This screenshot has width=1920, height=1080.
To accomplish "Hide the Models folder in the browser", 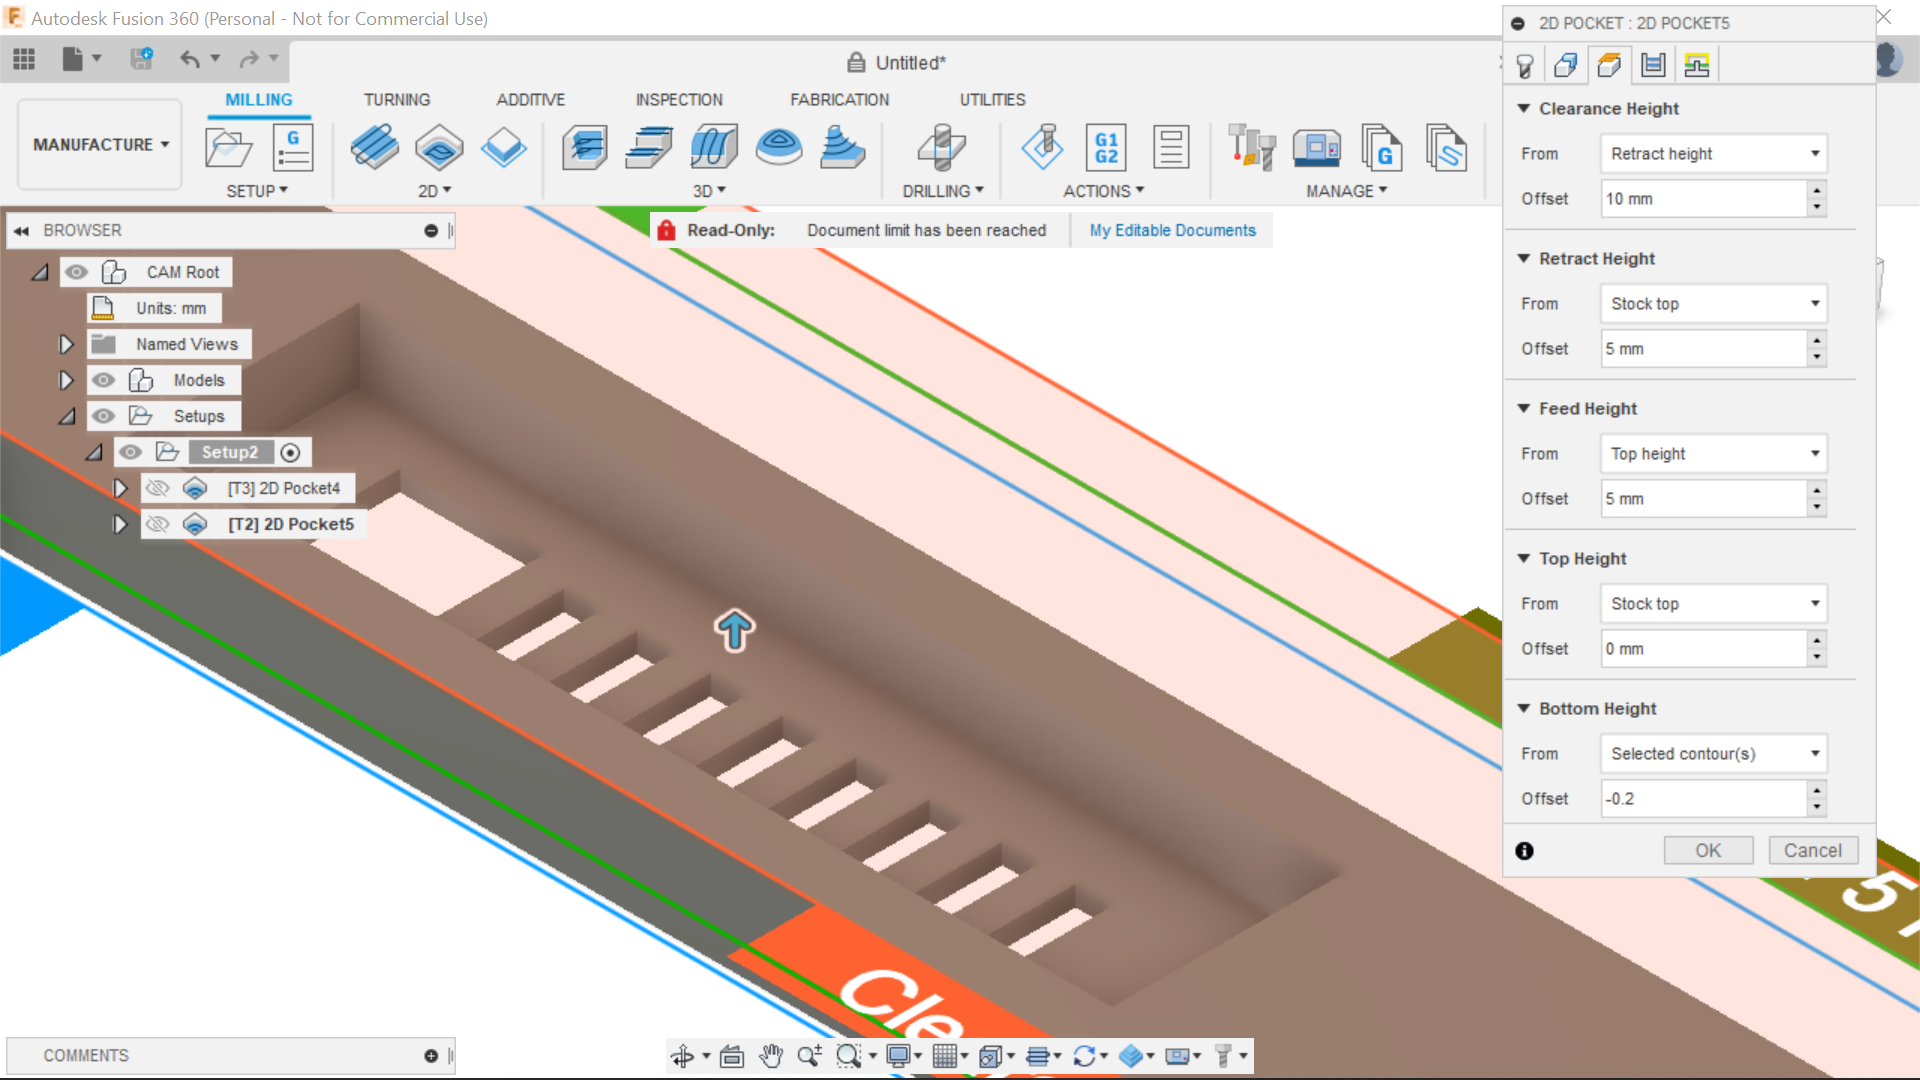I will point(103,380).
